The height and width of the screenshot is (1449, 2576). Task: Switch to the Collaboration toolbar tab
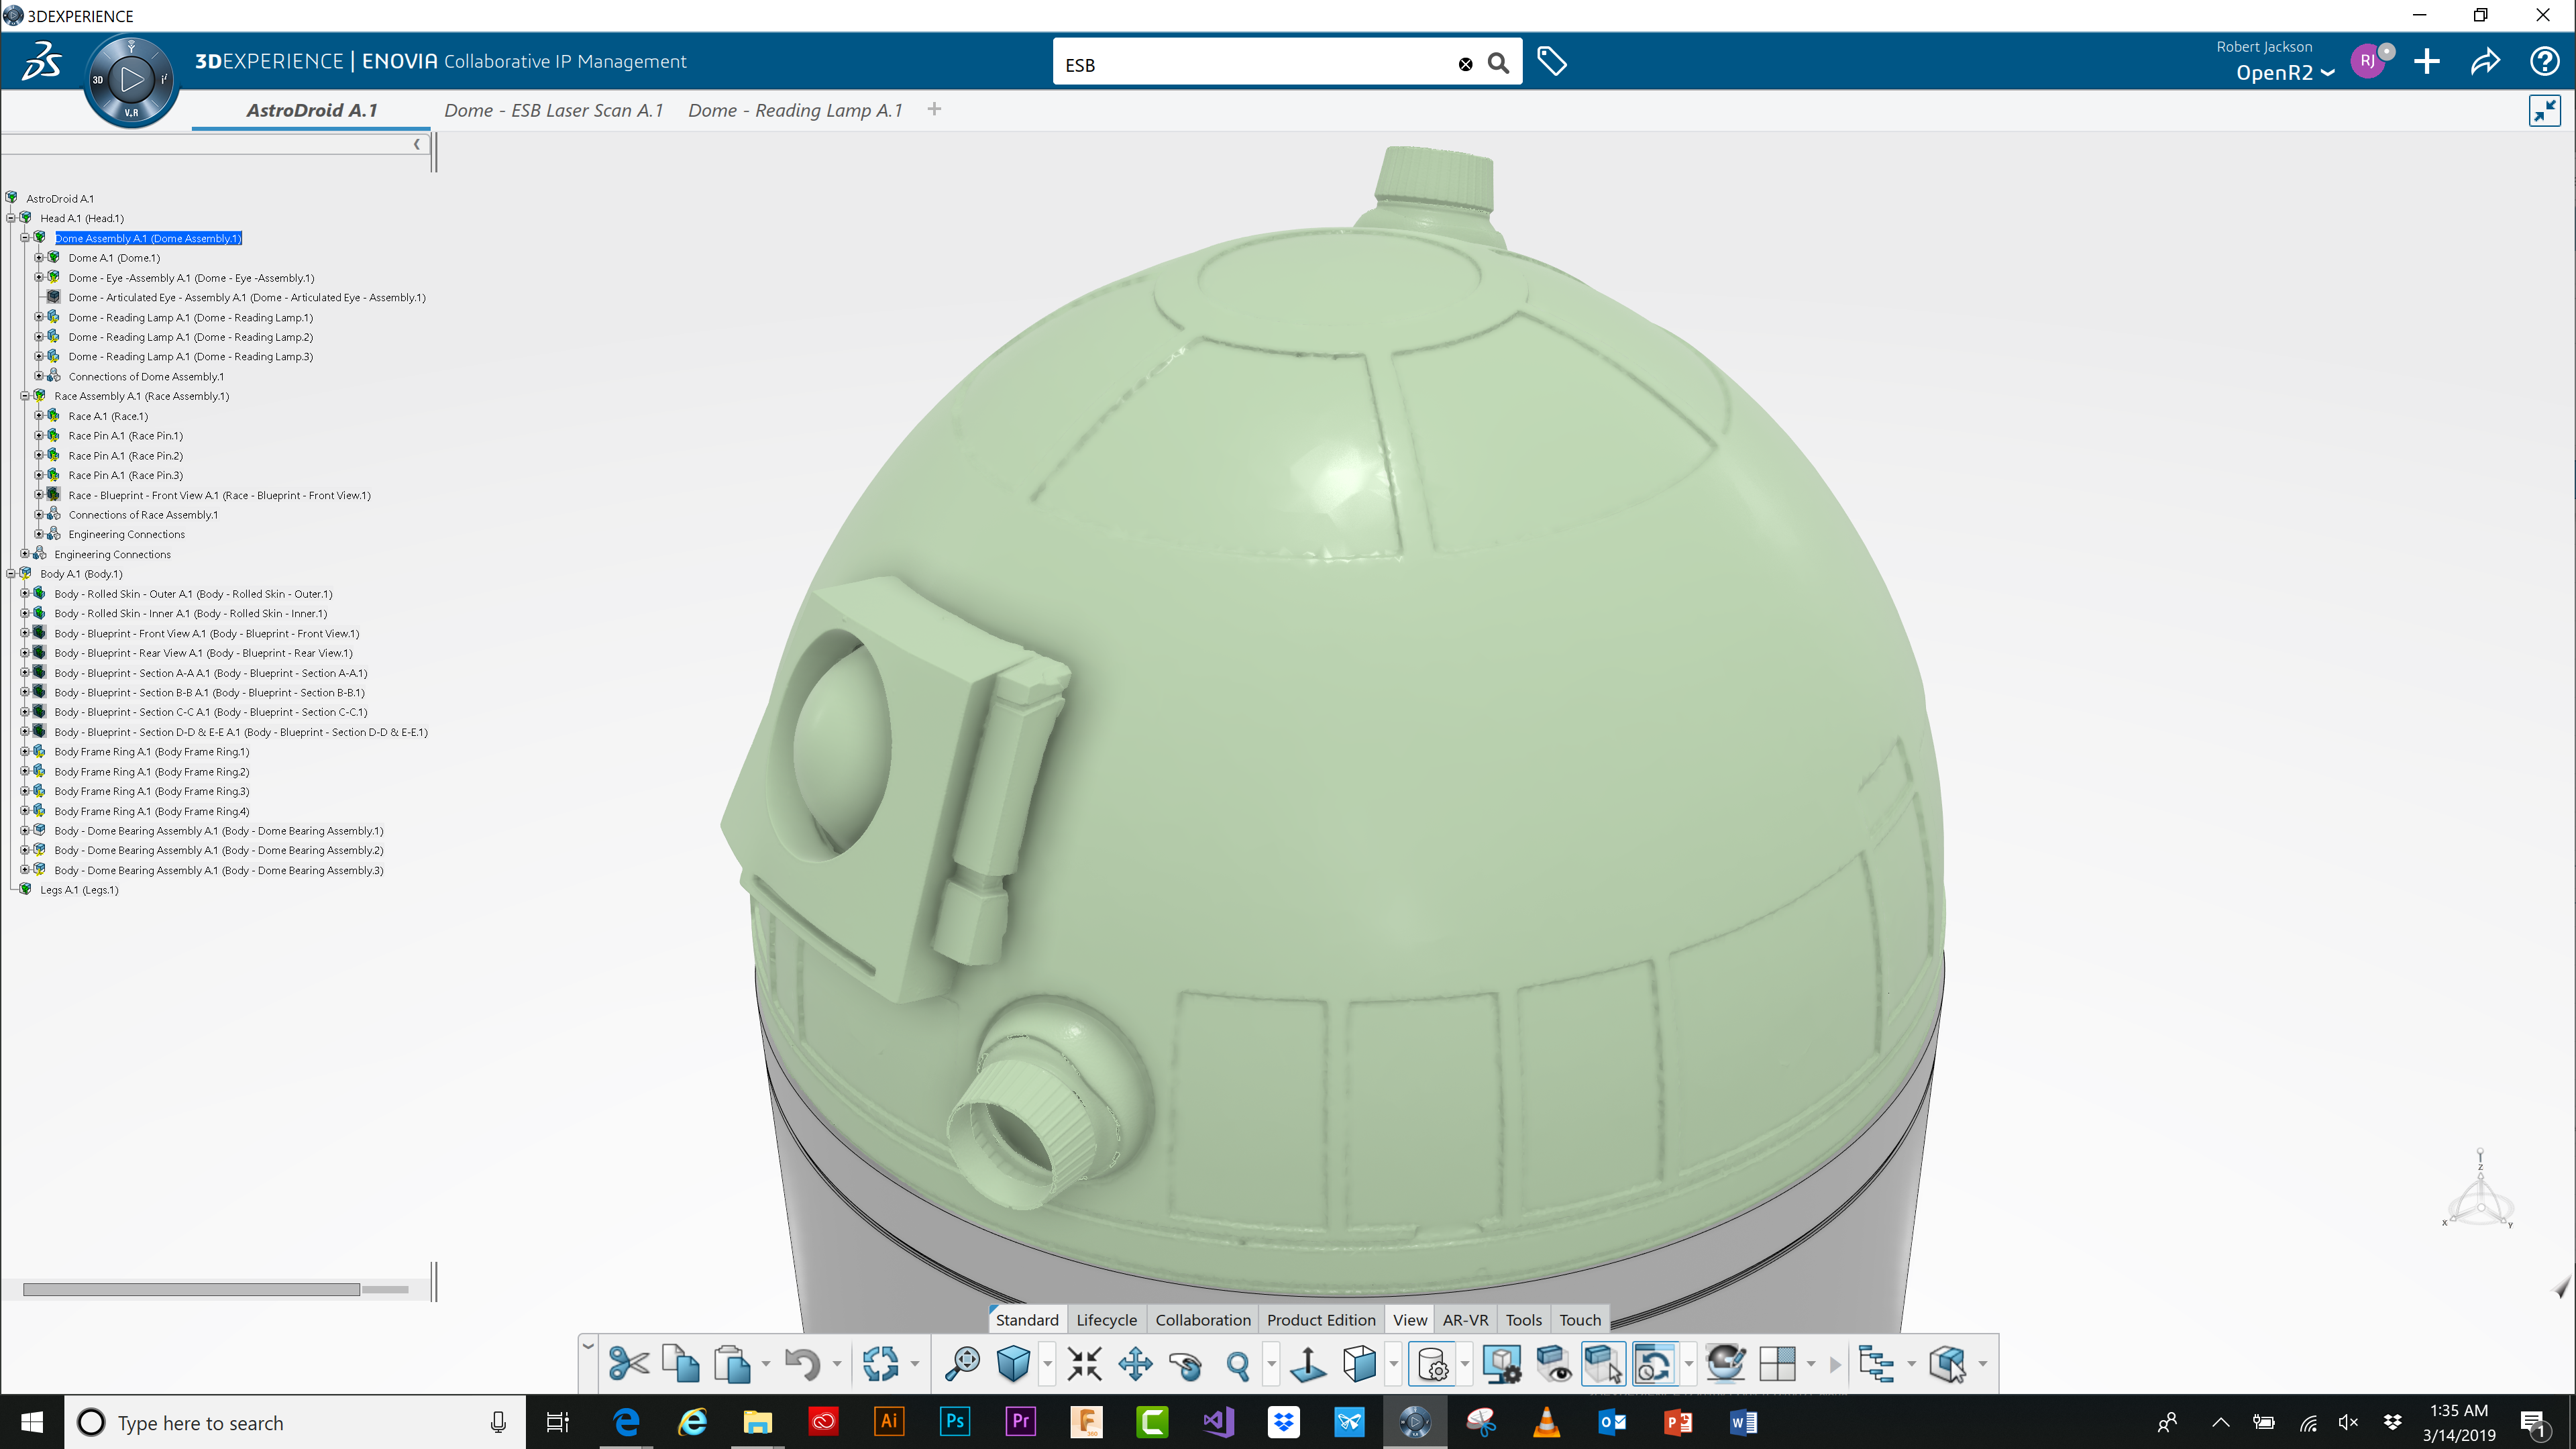pyautogui.click(x=1203, y=1320)
